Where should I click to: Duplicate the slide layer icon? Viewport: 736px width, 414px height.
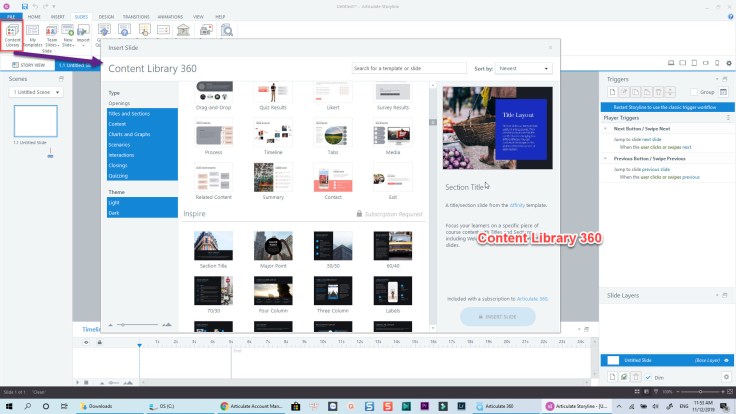click(x=624, y=377)
